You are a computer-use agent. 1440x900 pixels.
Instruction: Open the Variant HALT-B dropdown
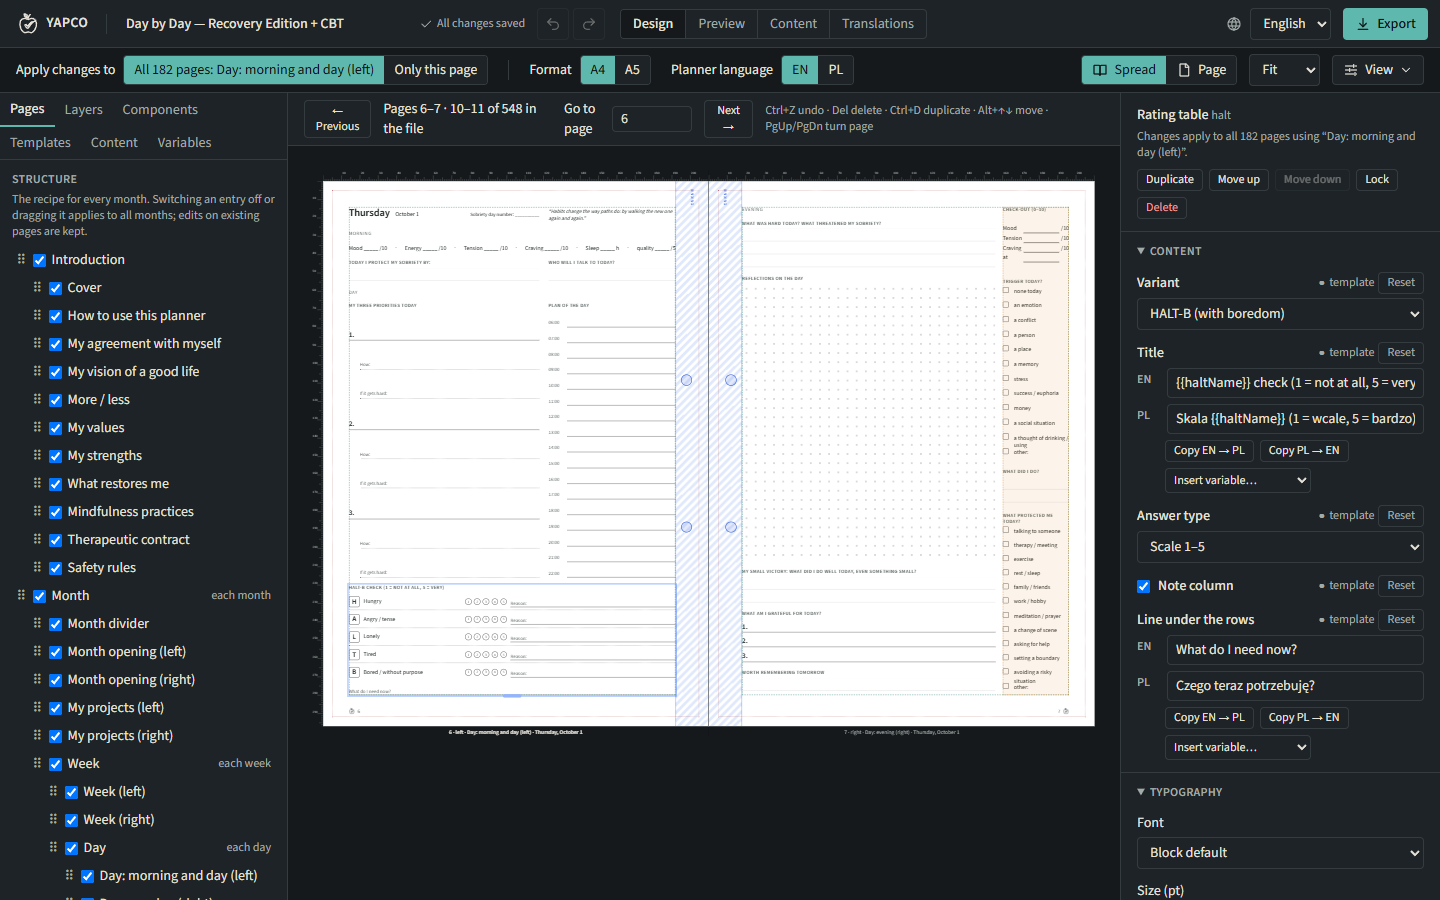[1280, 314]
